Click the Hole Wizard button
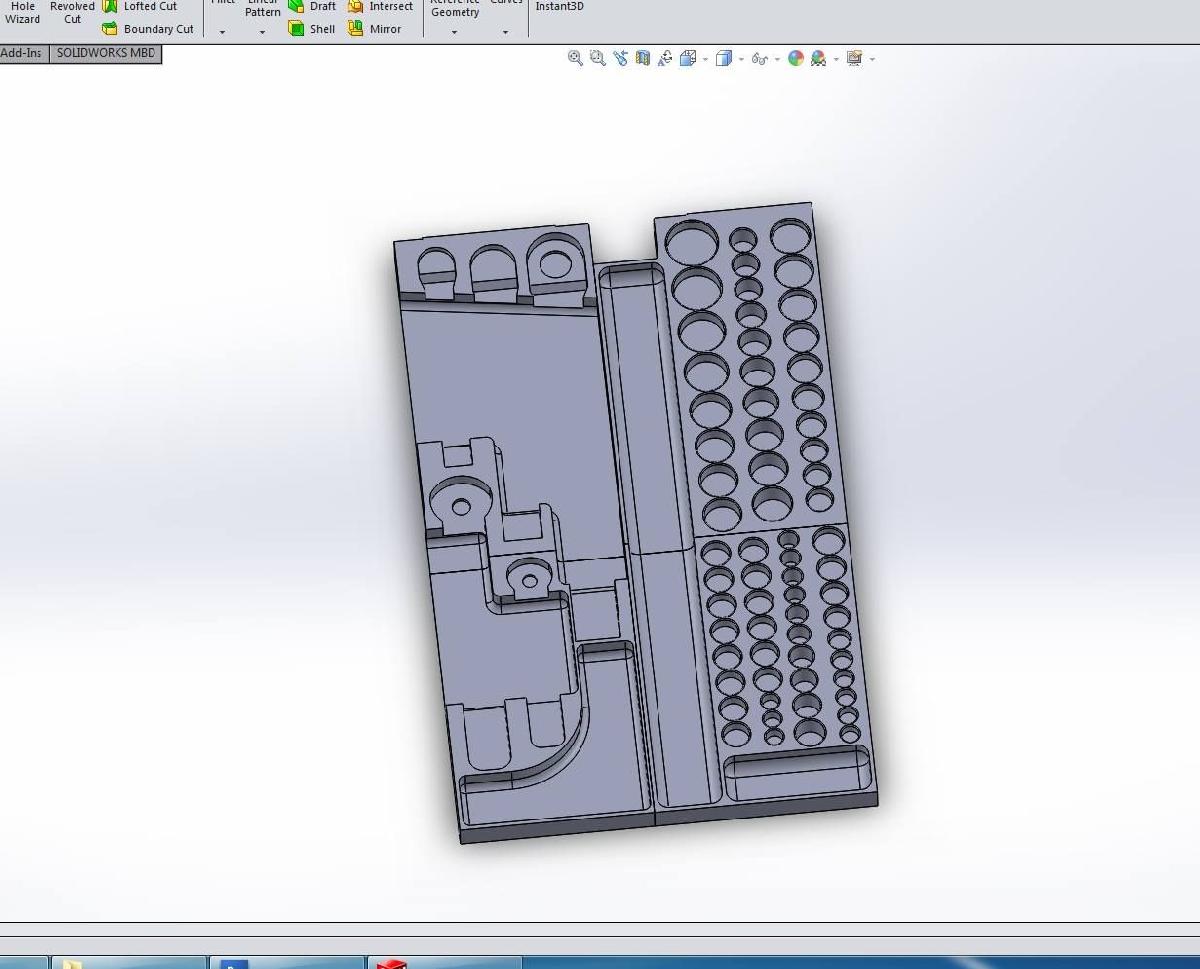The image size is (1200, 969). coord(22,12)
